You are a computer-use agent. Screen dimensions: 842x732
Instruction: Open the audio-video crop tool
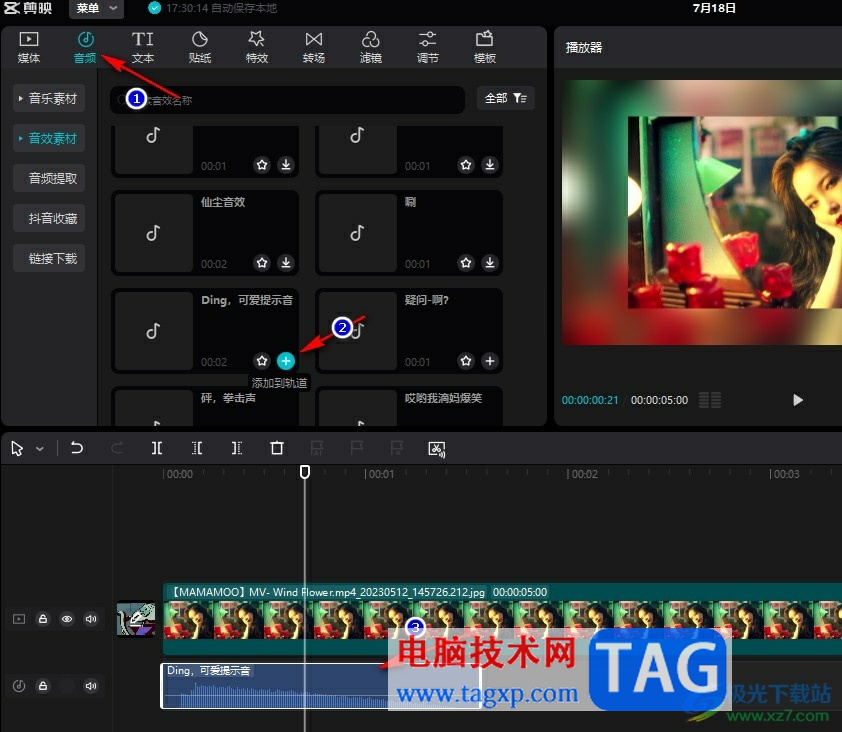(437, 449)
